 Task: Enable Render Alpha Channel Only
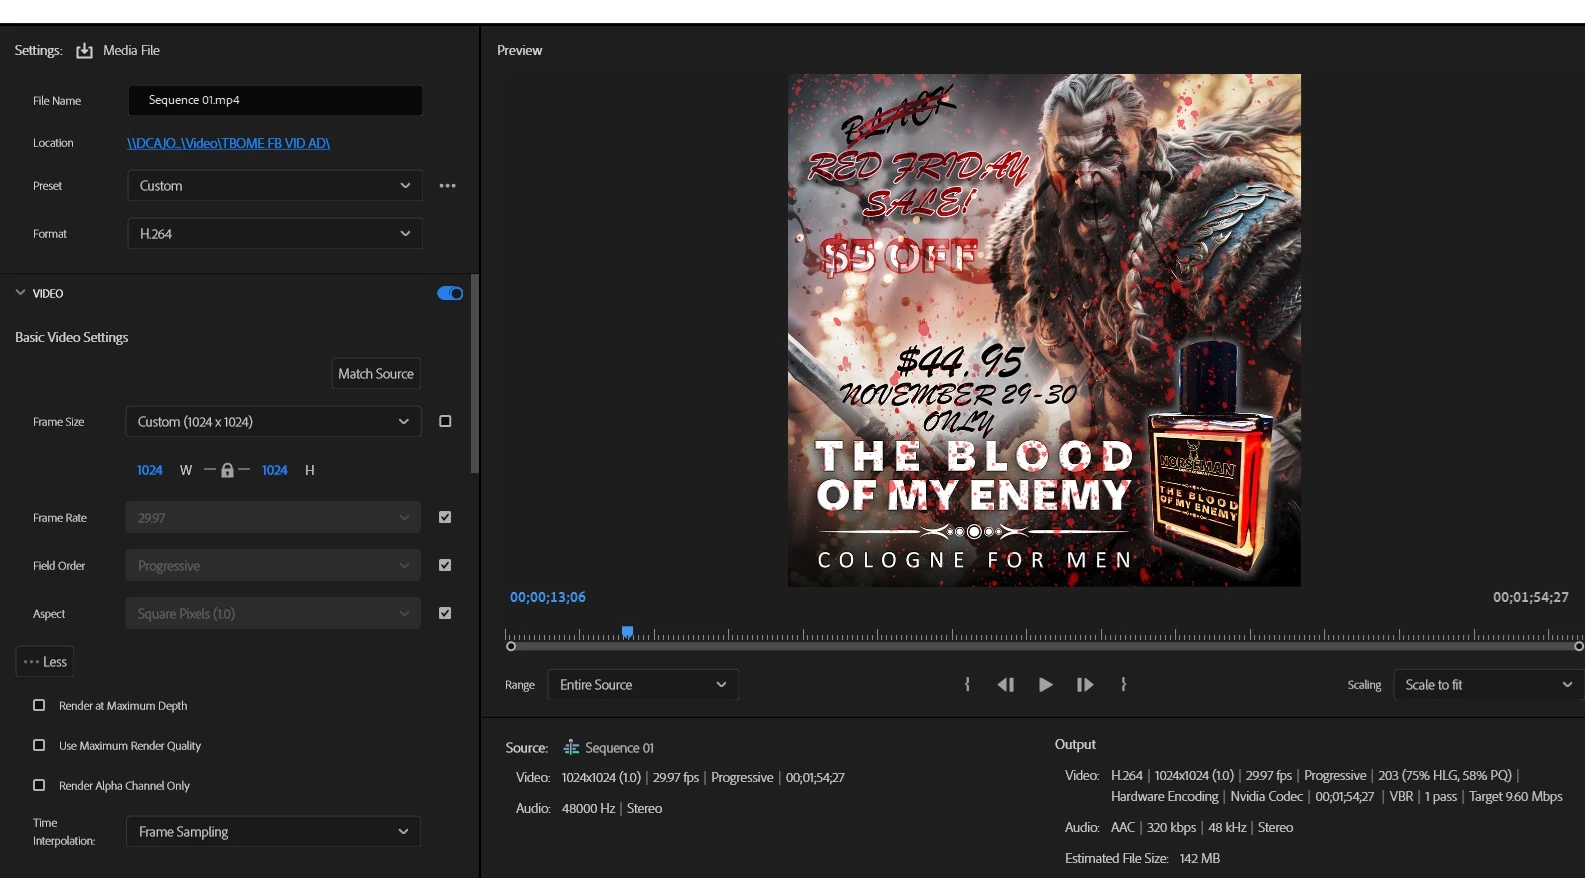point(39,786)
